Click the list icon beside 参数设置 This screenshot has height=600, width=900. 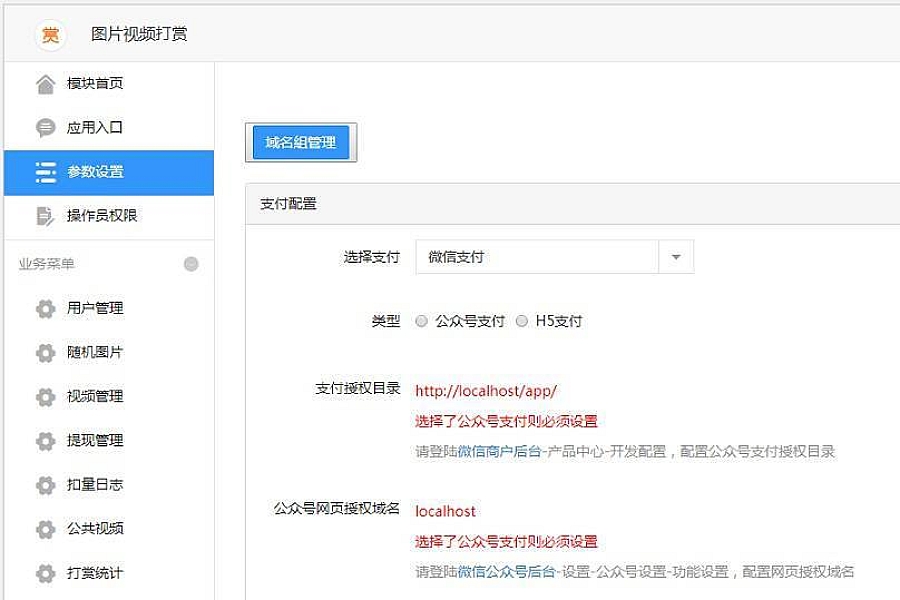45,172
